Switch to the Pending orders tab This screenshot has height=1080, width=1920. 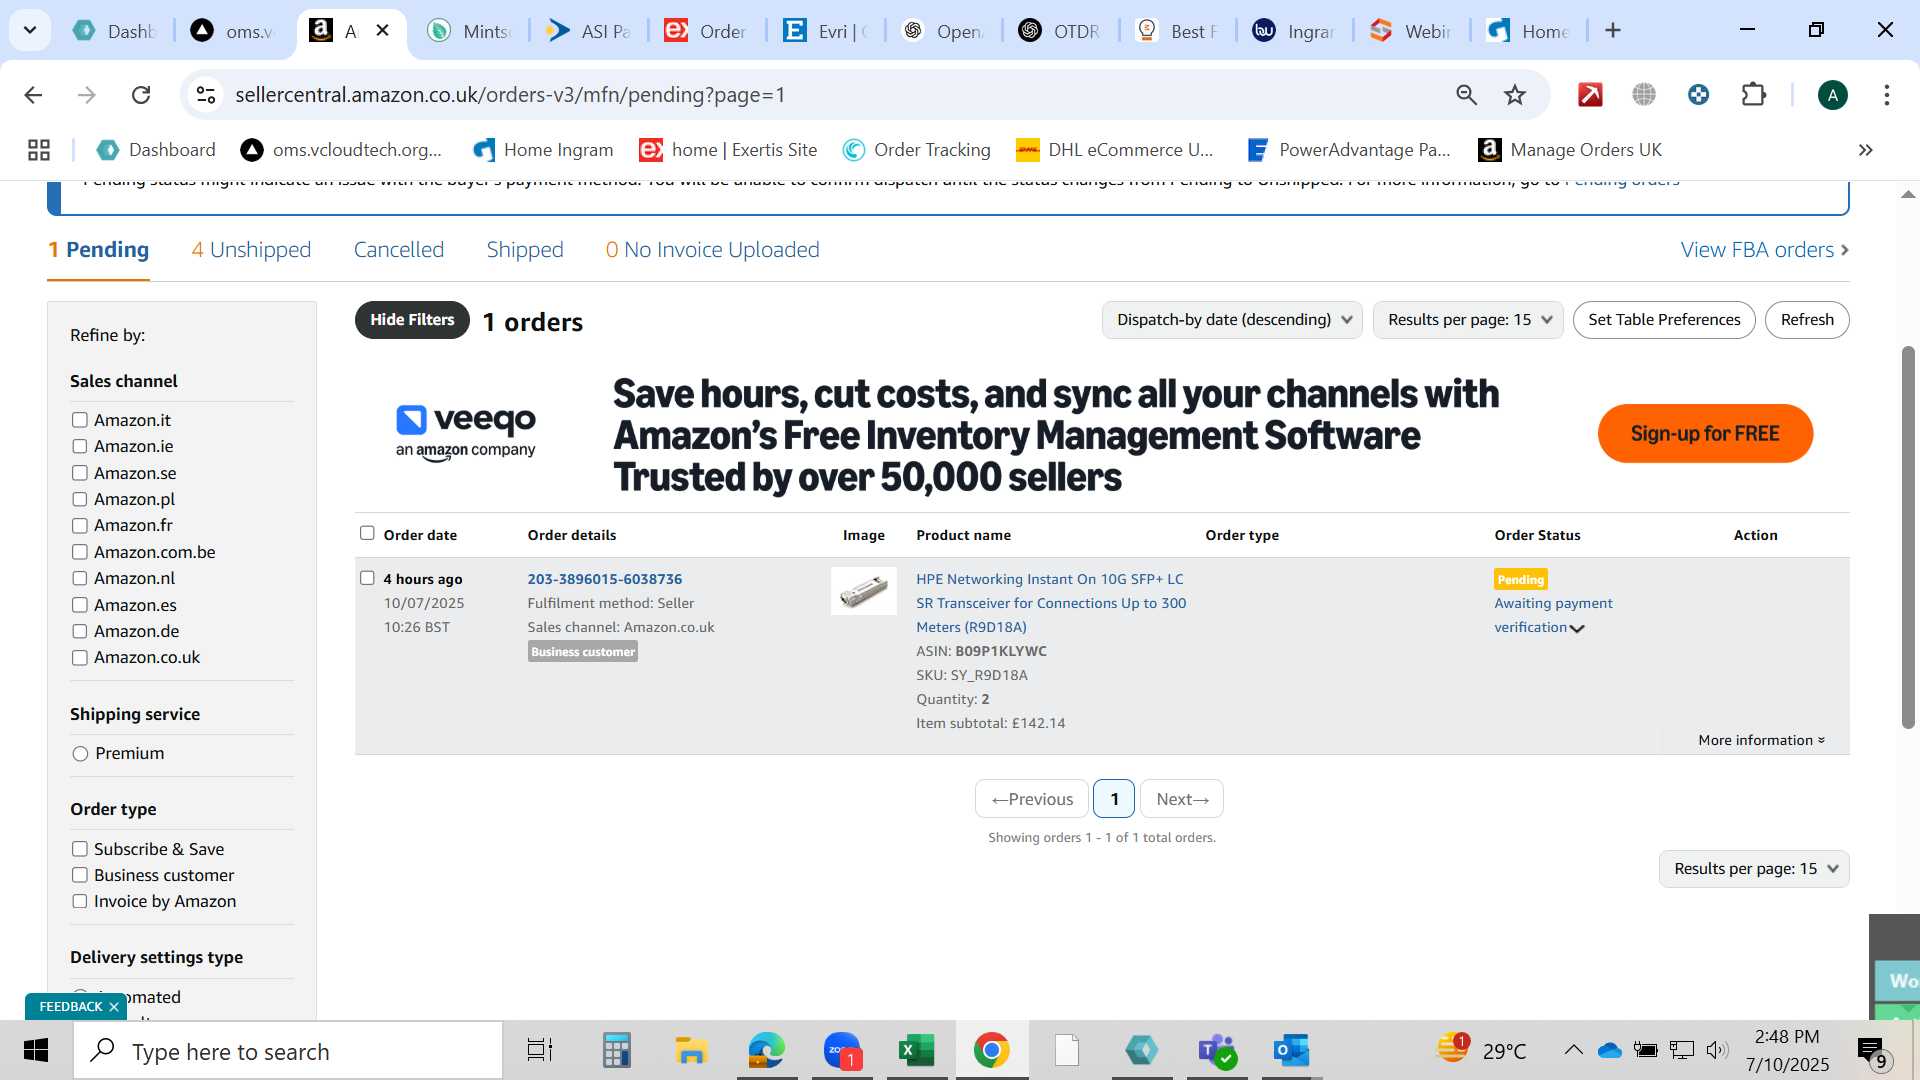(98, 250)
